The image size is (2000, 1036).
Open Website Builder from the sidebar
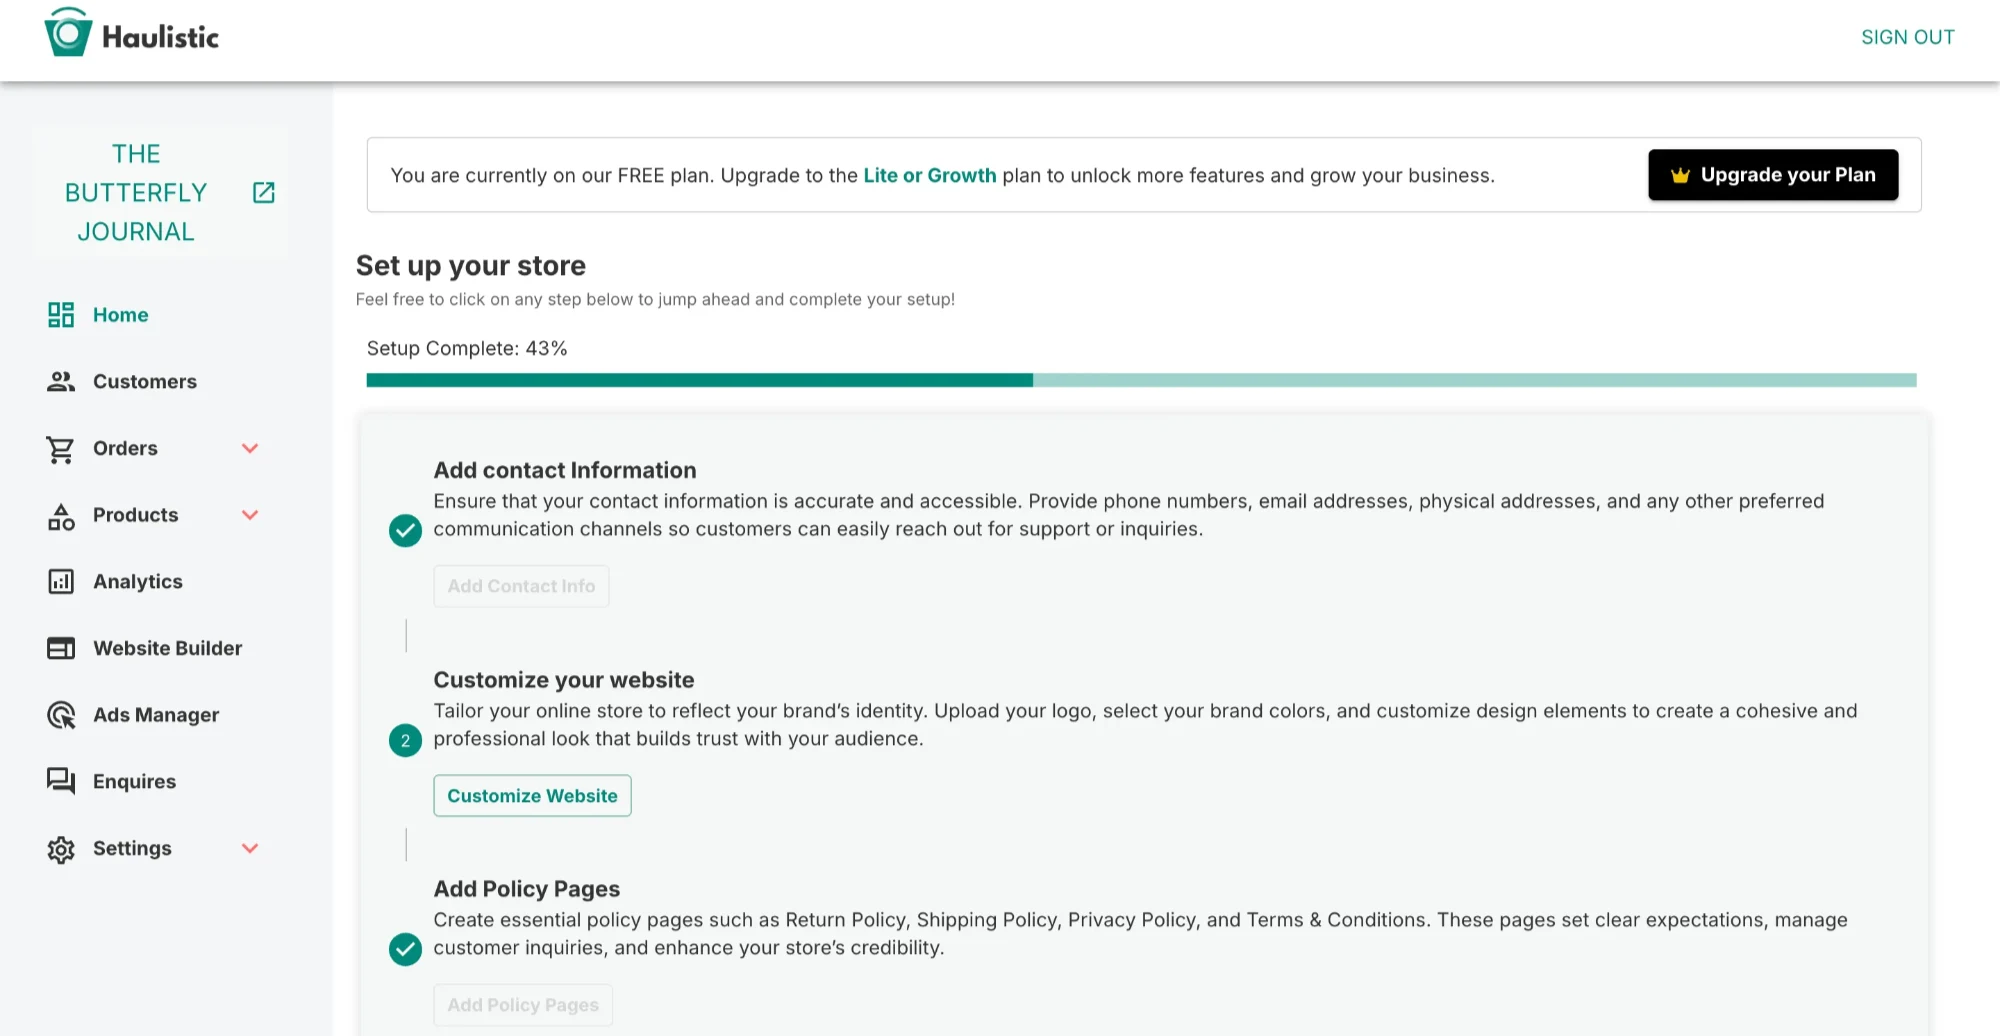coord(167,648)
